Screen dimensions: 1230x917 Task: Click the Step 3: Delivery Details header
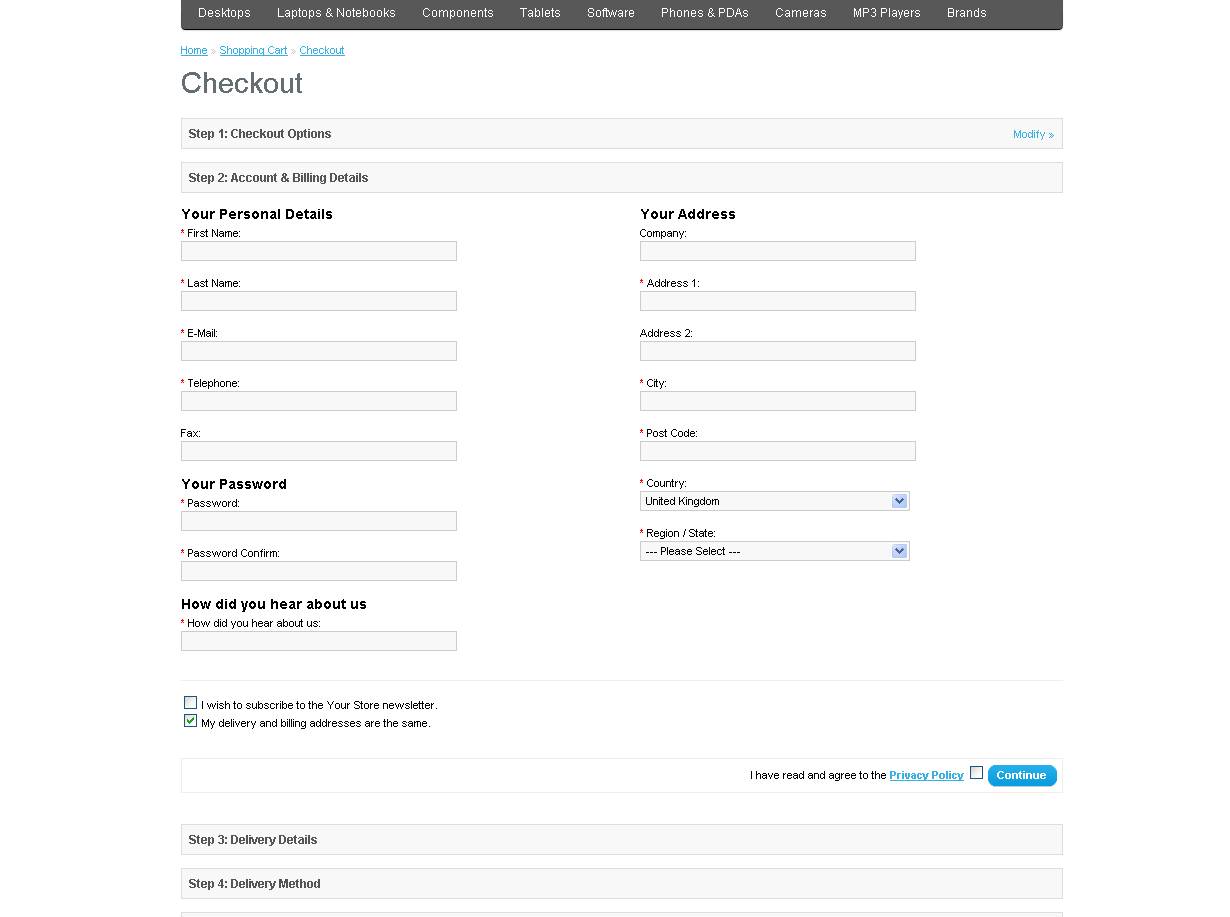pyautogui.click(x=621, y=840)
